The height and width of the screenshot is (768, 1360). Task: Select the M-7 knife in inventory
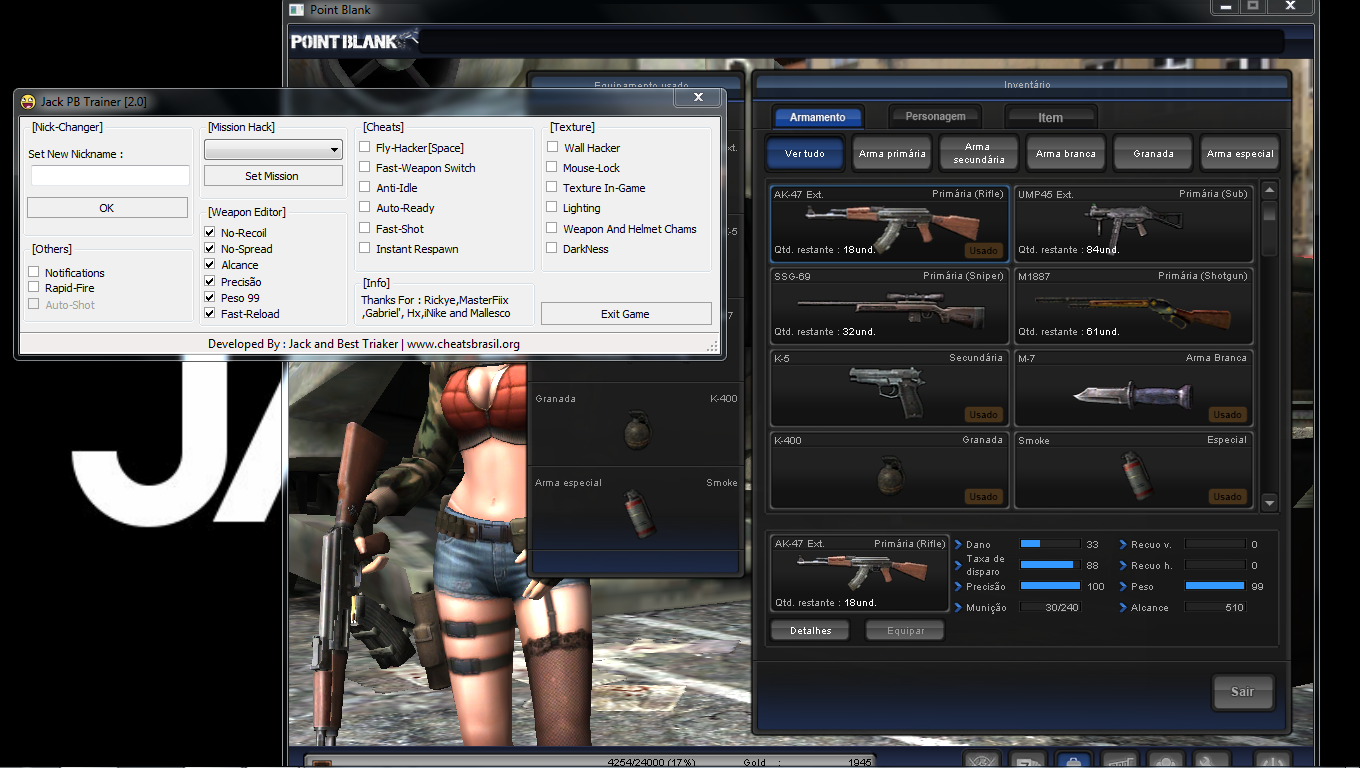(x=1134, y=387)
